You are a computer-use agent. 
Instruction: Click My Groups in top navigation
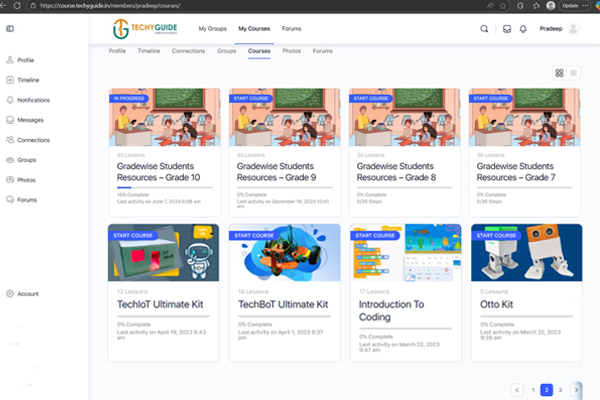point(212,29)
